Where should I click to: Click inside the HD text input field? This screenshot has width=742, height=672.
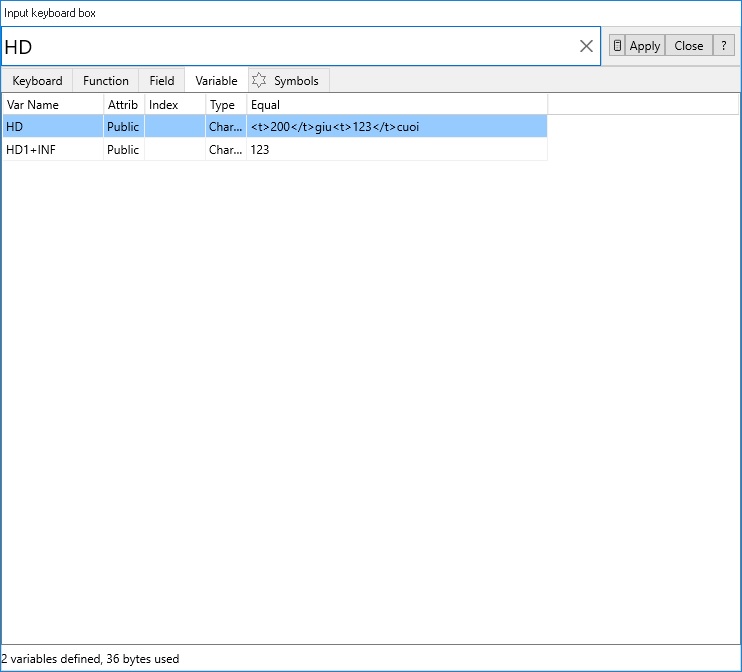pos(290,46)
